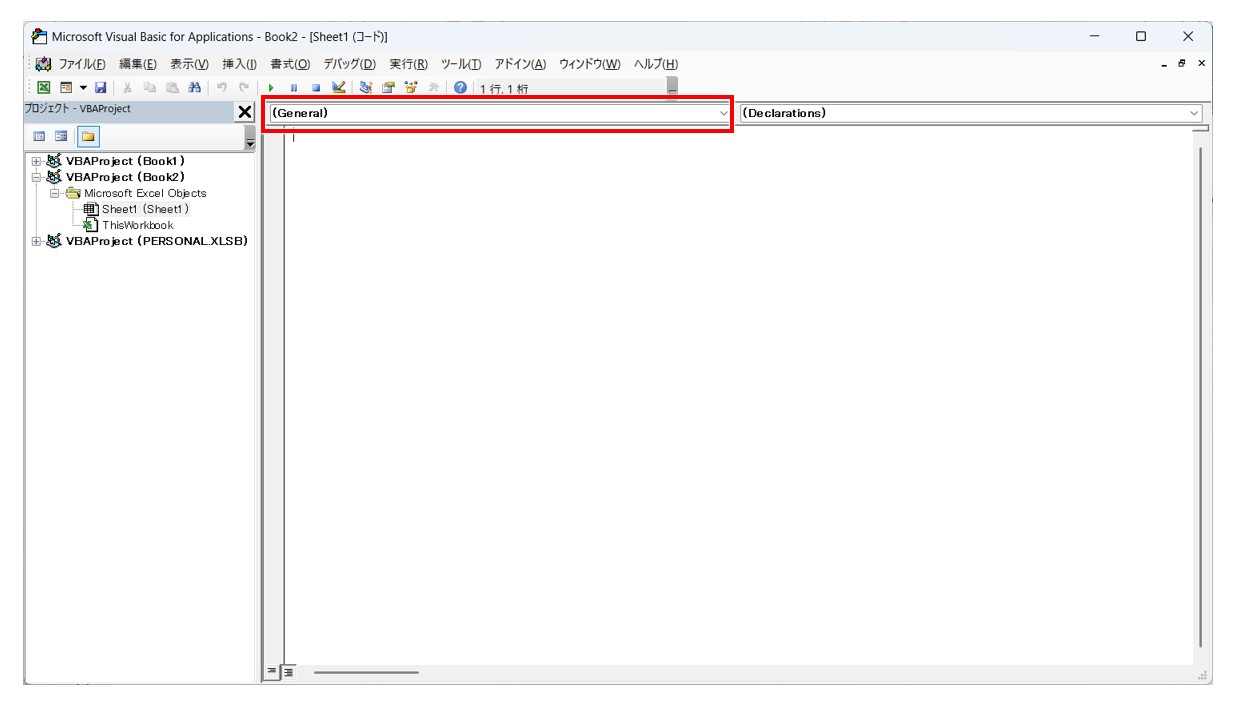Open the ファイル(F) menu
Viewport: 1236px width, 706px height.
82,64
